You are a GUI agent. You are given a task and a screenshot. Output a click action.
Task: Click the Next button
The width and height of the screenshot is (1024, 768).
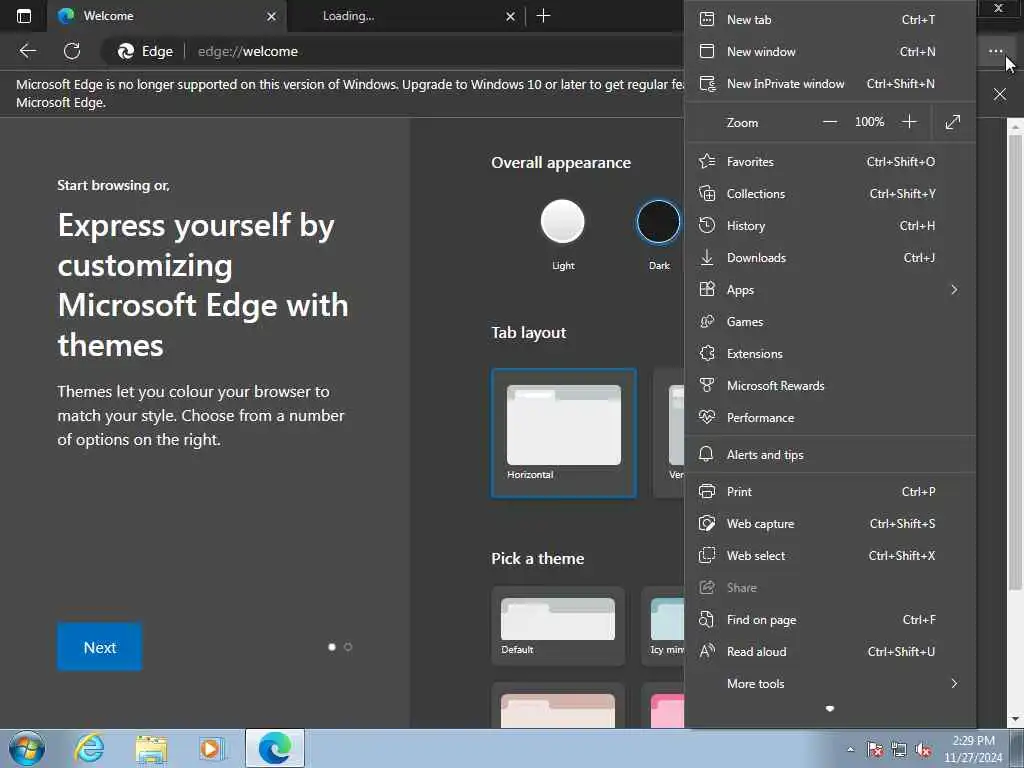[99, 647]
